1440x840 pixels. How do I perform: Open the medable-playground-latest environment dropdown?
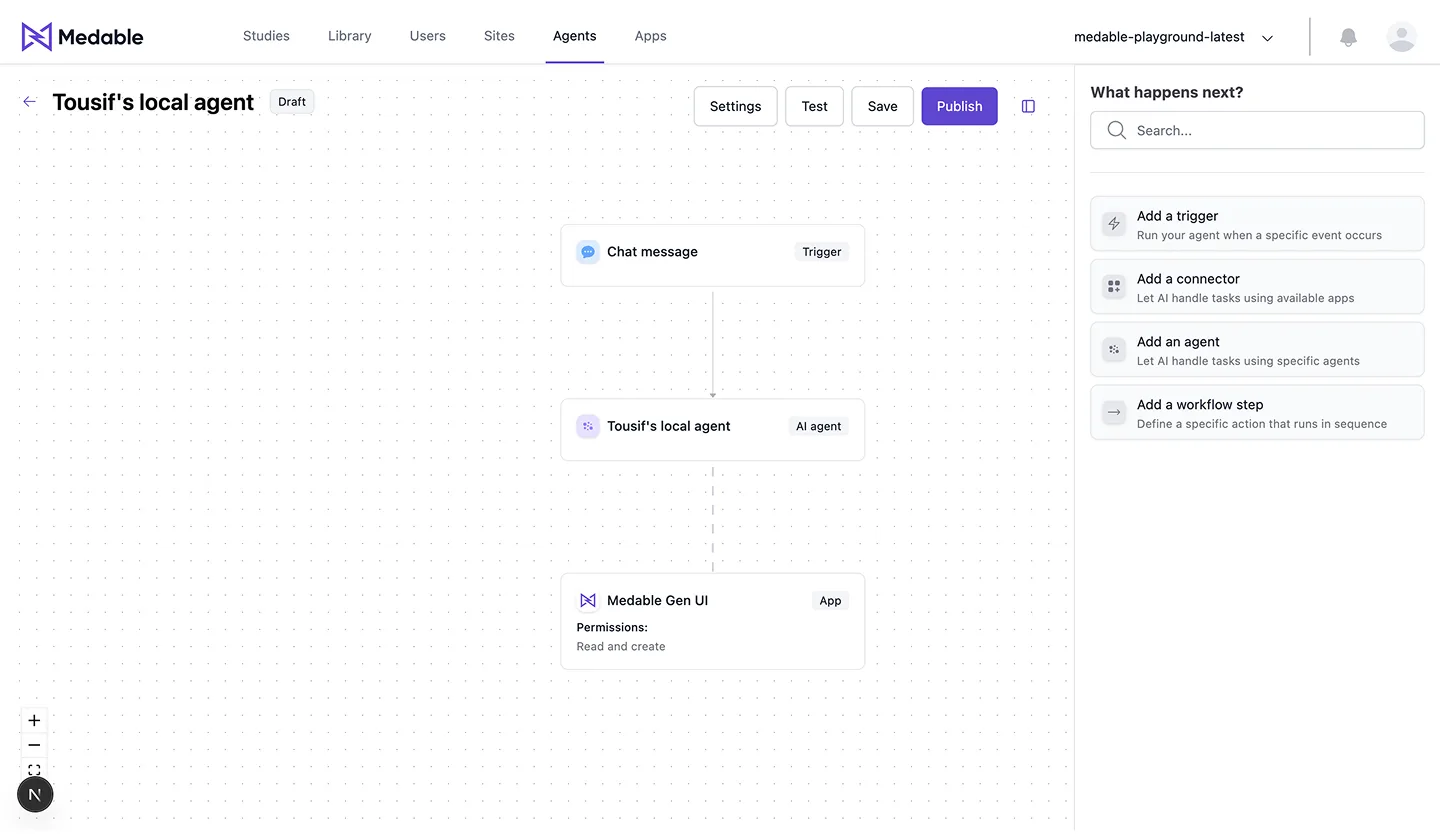[1174, 37]
